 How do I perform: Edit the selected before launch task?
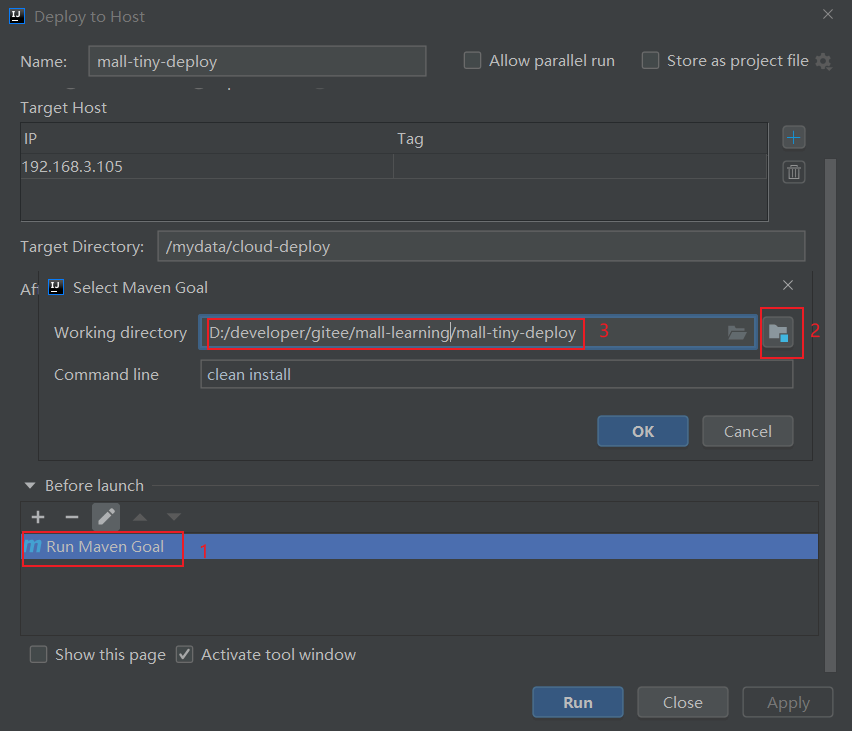(x=106, y=517)
